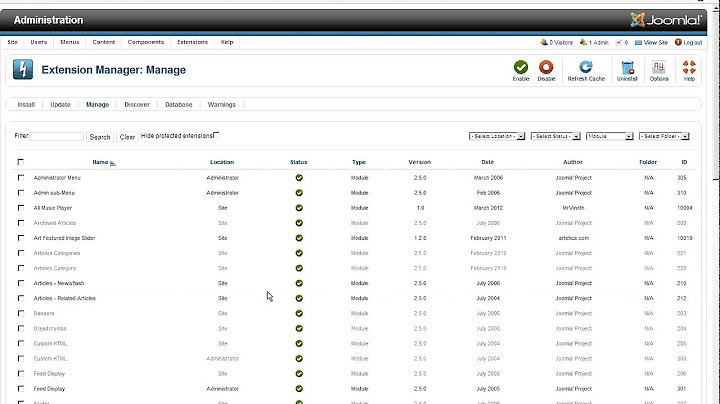Viewport: 720px width, 404px height.
Task: Open the Menus menu
Action: pos(70,42)
